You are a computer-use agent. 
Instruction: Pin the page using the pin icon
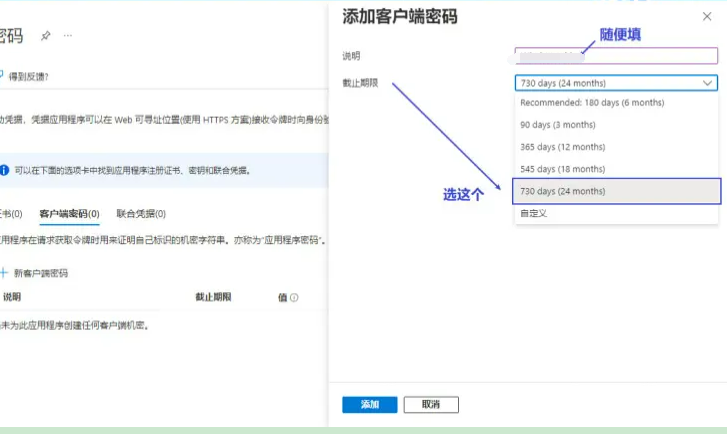pos(45,36)
